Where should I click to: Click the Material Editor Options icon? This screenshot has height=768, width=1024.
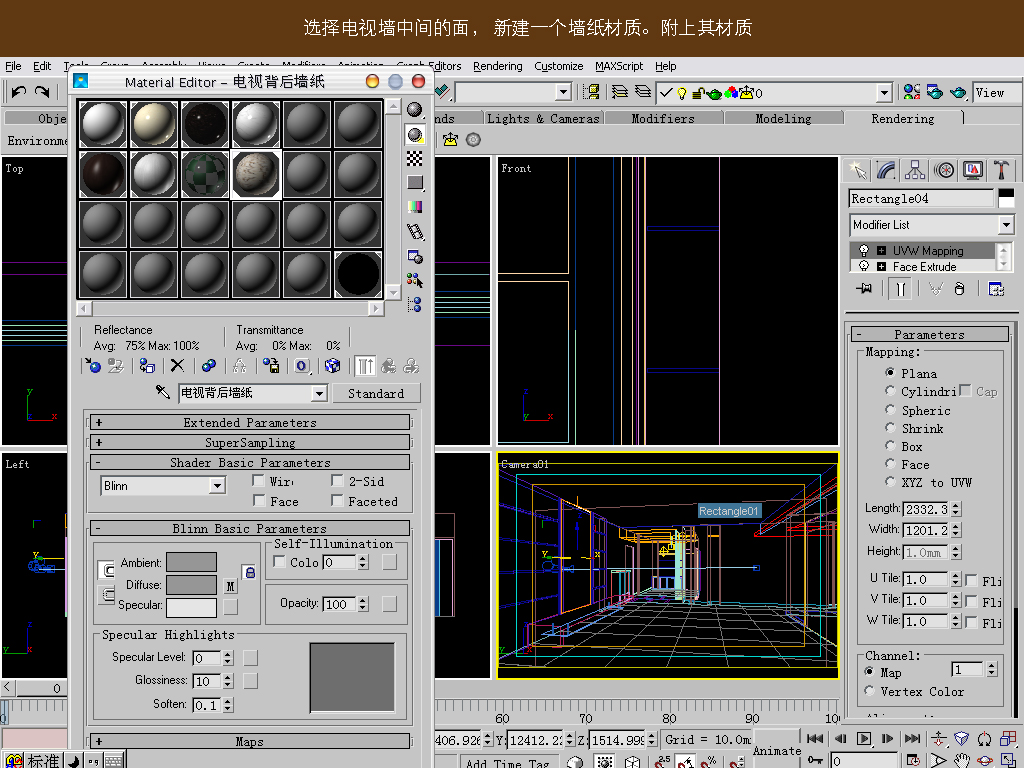[415, 256]
